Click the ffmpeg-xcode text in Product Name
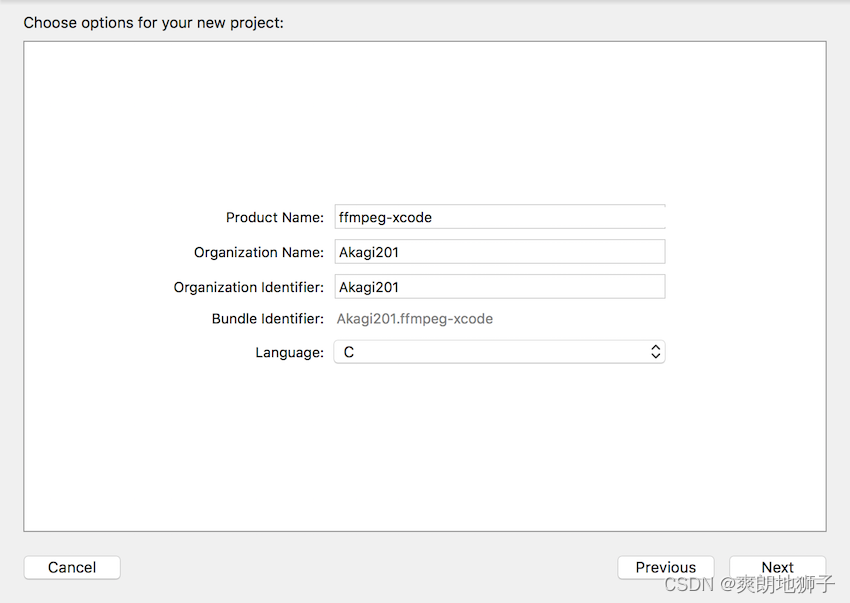Screen dimensions: 850x603 [385, 217]
